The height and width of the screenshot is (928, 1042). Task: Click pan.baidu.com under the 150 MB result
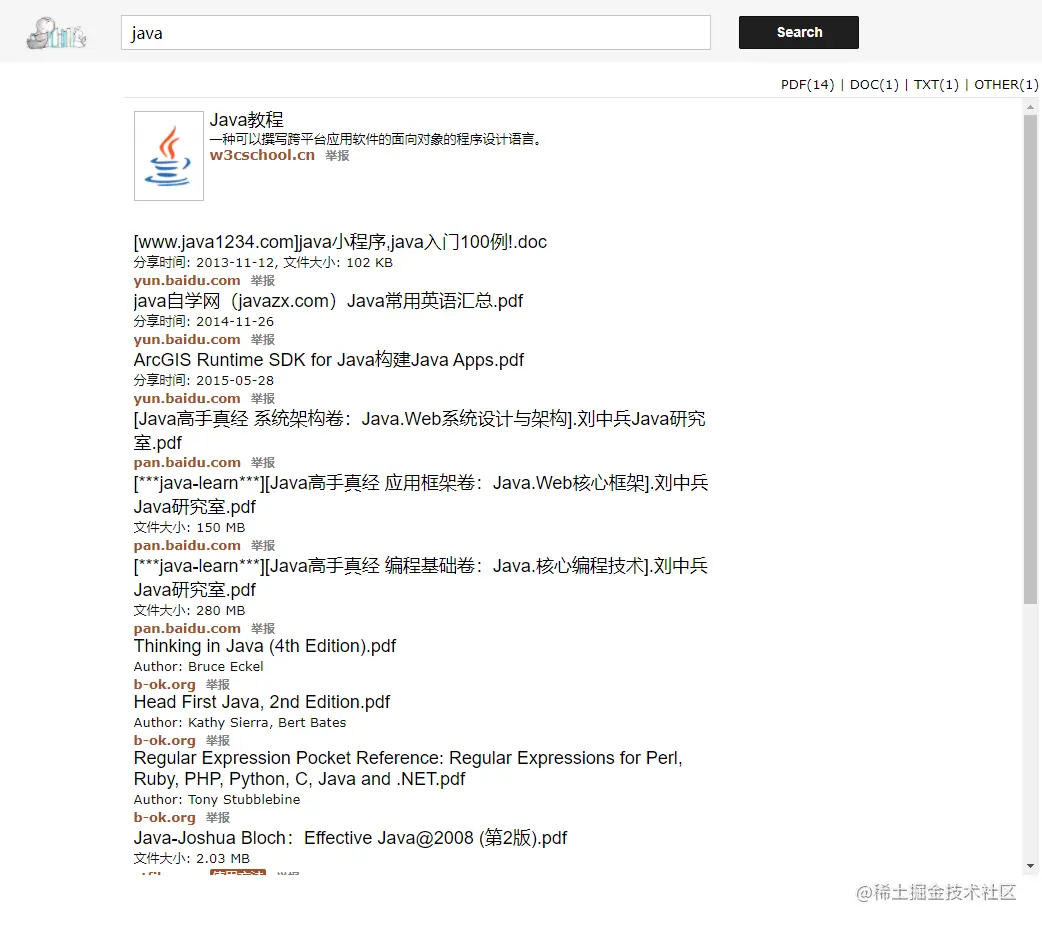187,546
